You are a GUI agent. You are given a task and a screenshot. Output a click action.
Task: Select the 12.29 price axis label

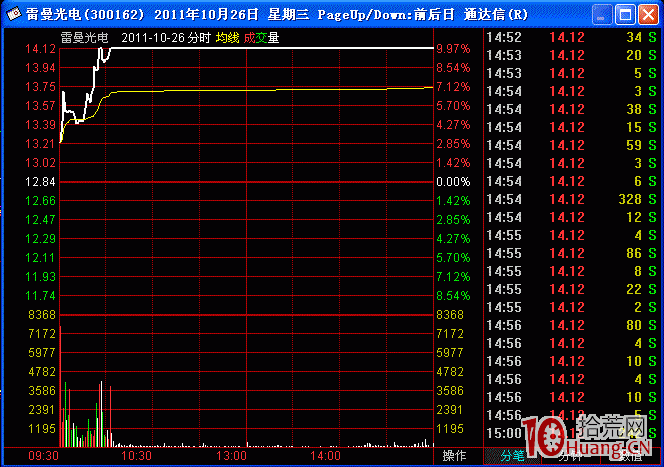click(x=40, y=239)
